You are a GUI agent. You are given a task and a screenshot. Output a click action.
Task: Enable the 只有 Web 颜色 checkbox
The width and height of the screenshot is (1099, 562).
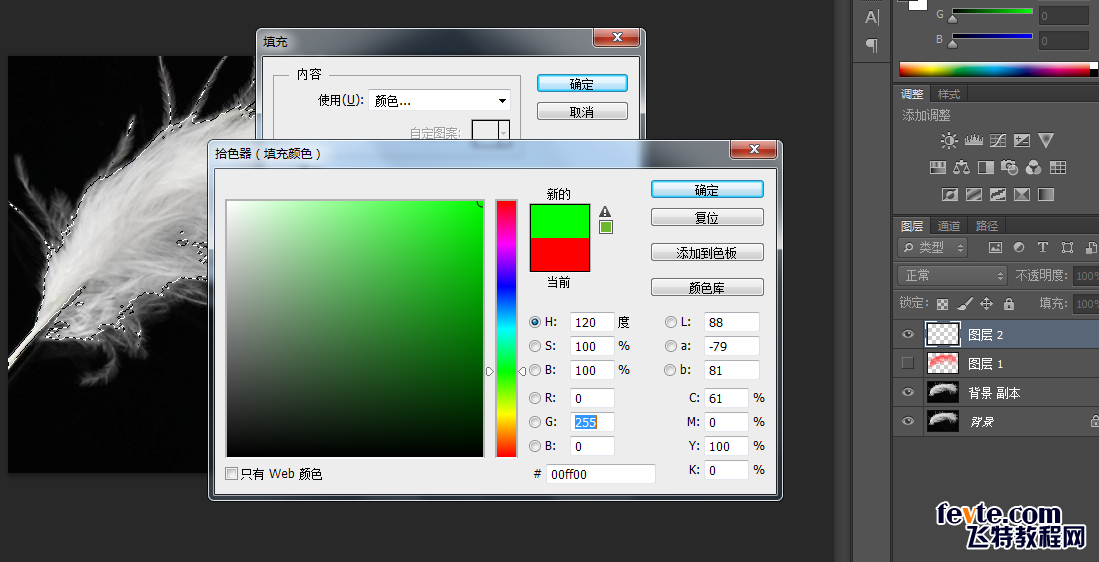tap(231, 474)
